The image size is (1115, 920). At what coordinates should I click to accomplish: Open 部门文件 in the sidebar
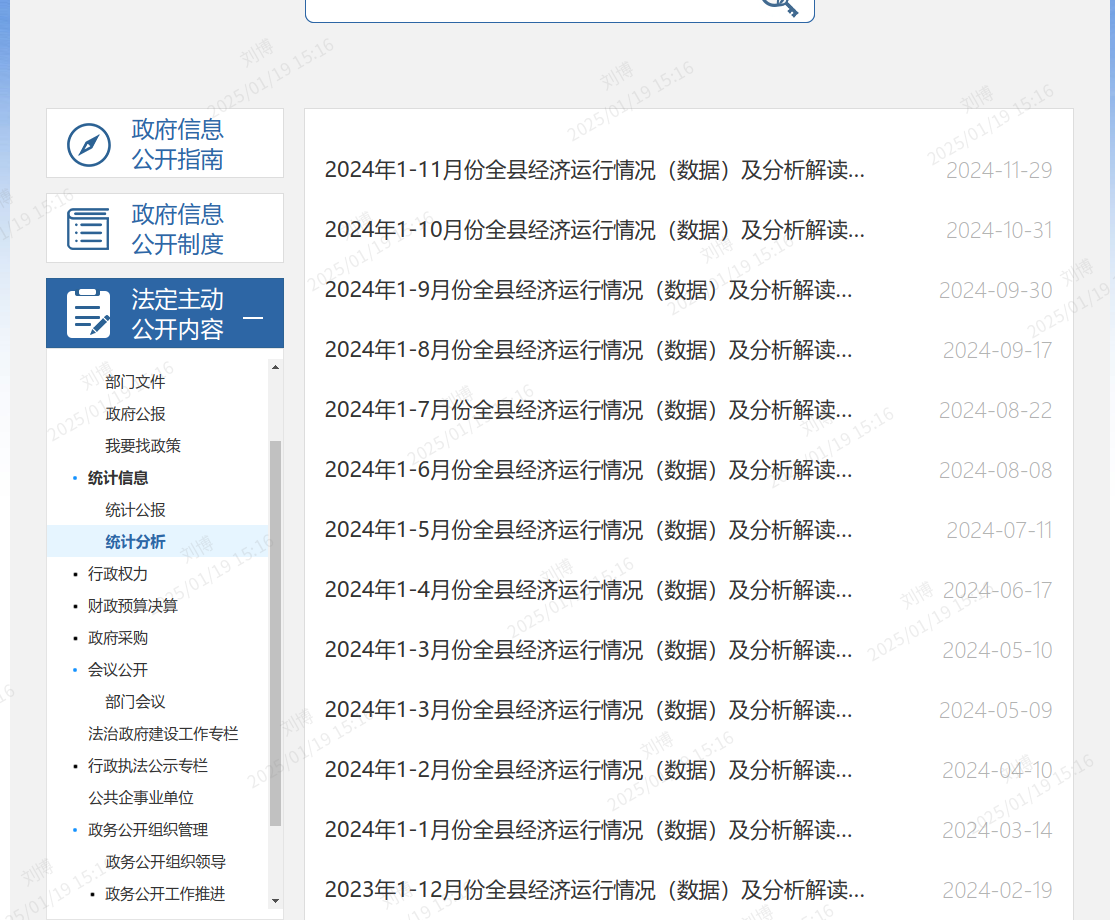pos(135,382)
